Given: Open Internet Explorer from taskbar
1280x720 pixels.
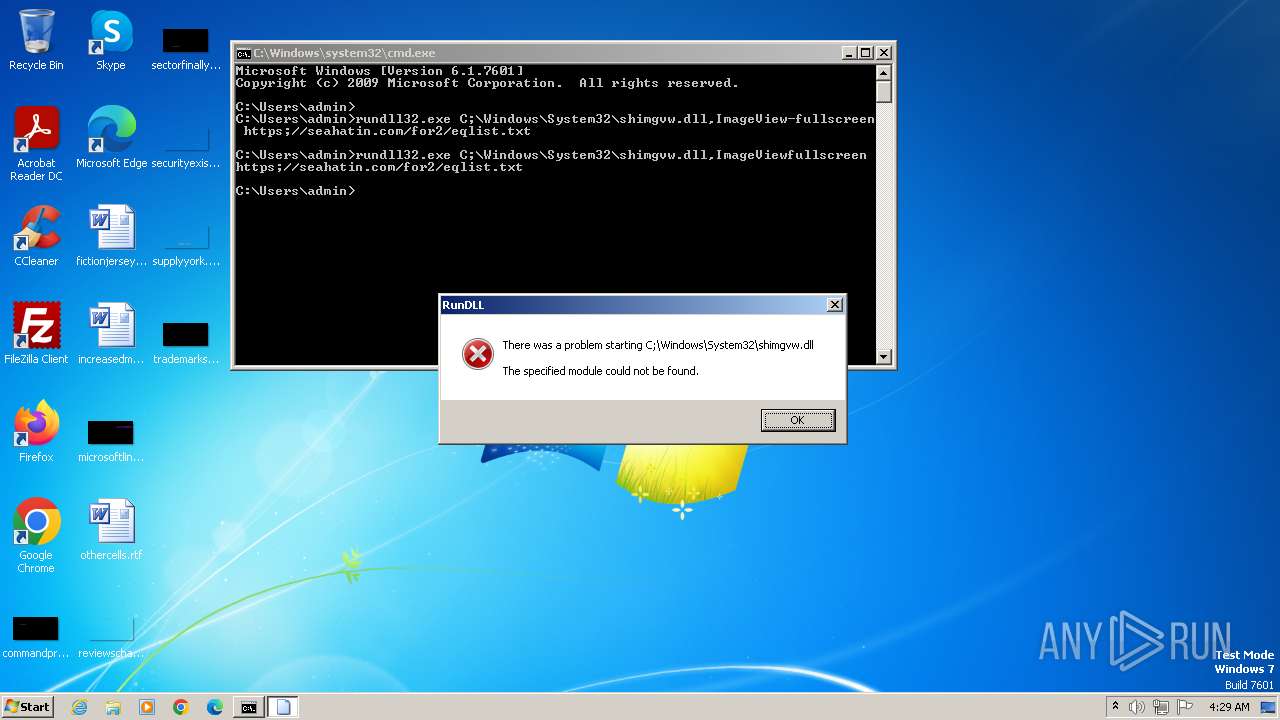Looking at the screenshot, I should pyautogui.click(x=79, y=707).
